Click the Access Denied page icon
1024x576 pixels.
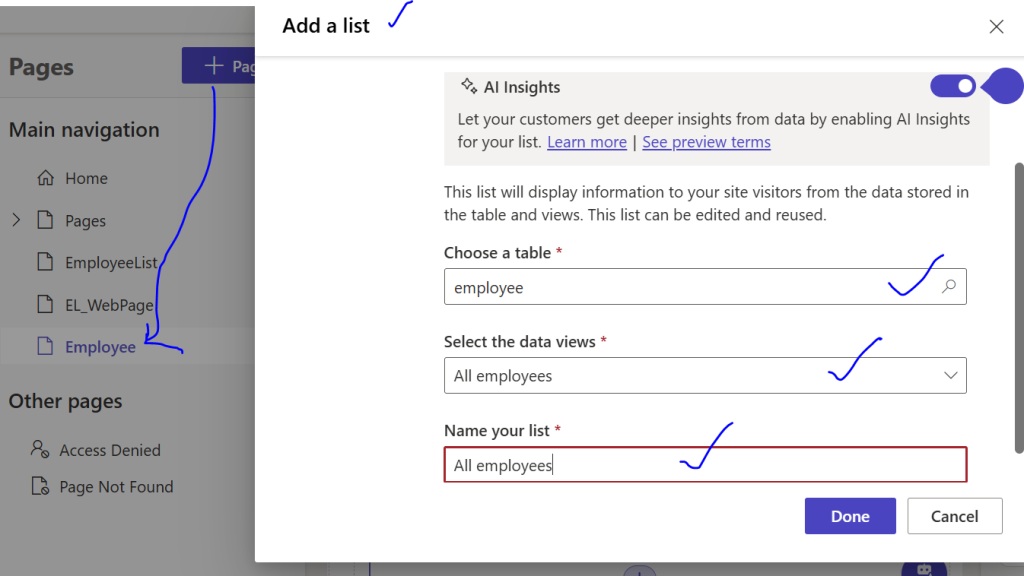[40, 450]
